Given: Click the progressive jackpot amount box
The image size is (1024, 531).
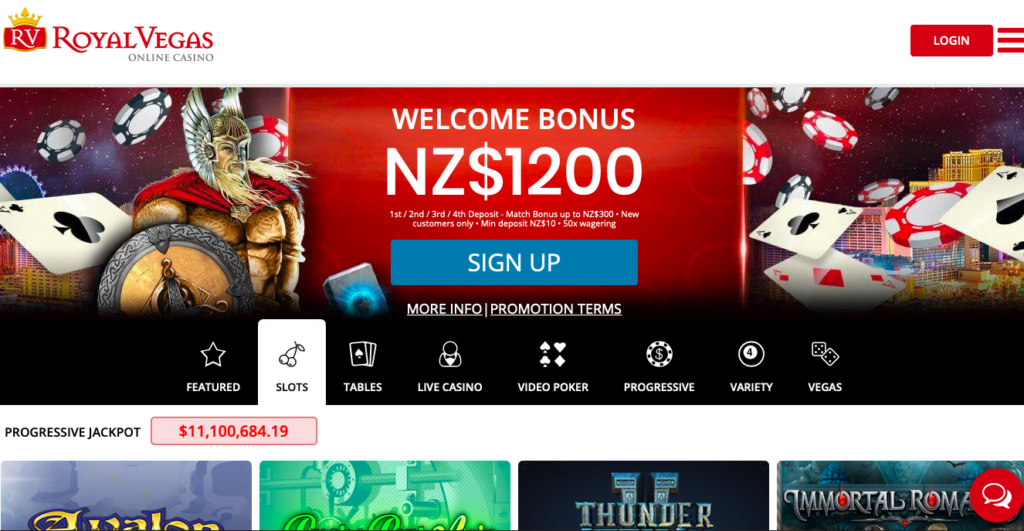Looking at the screenshot, I should pyautogui.click(x=234, y=431).
